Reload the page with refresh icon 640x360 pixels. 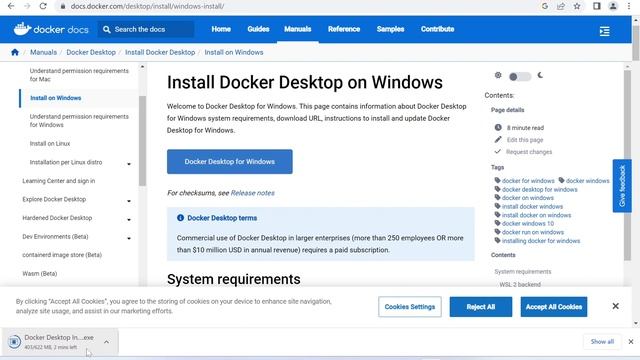click(43, 6)
